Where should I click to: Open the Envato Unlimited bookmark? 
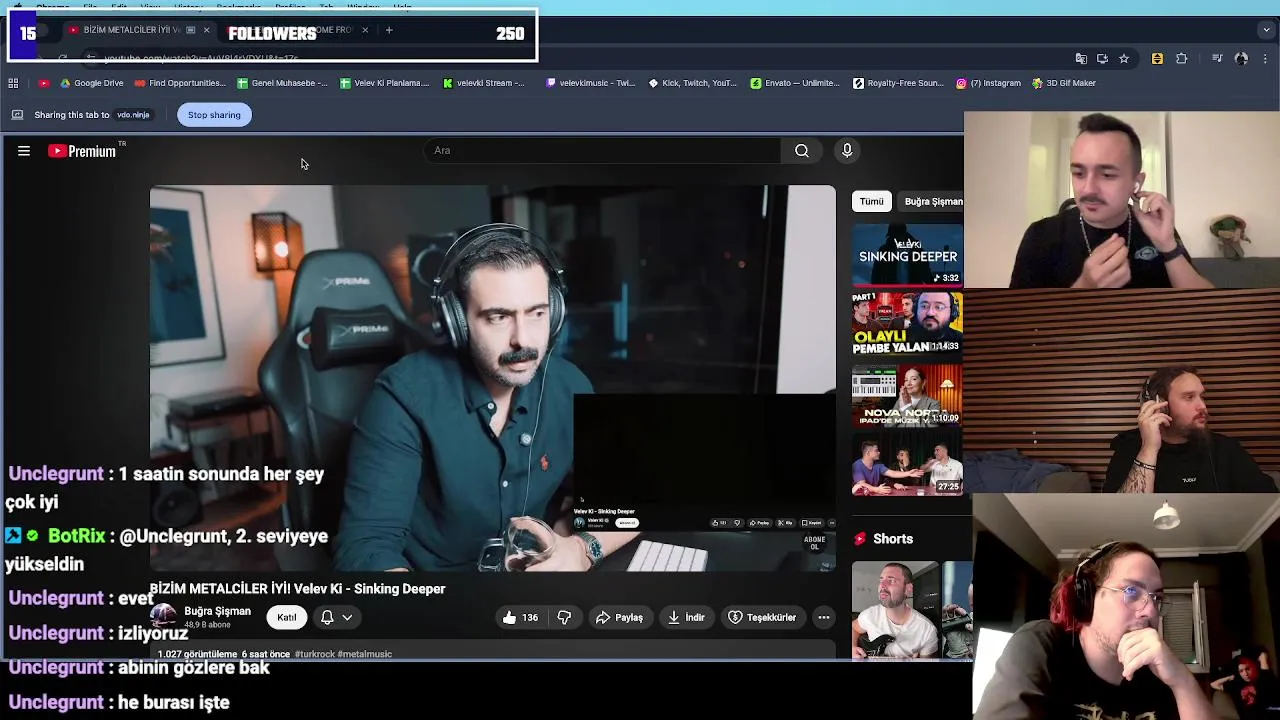[x=793, y=83]
